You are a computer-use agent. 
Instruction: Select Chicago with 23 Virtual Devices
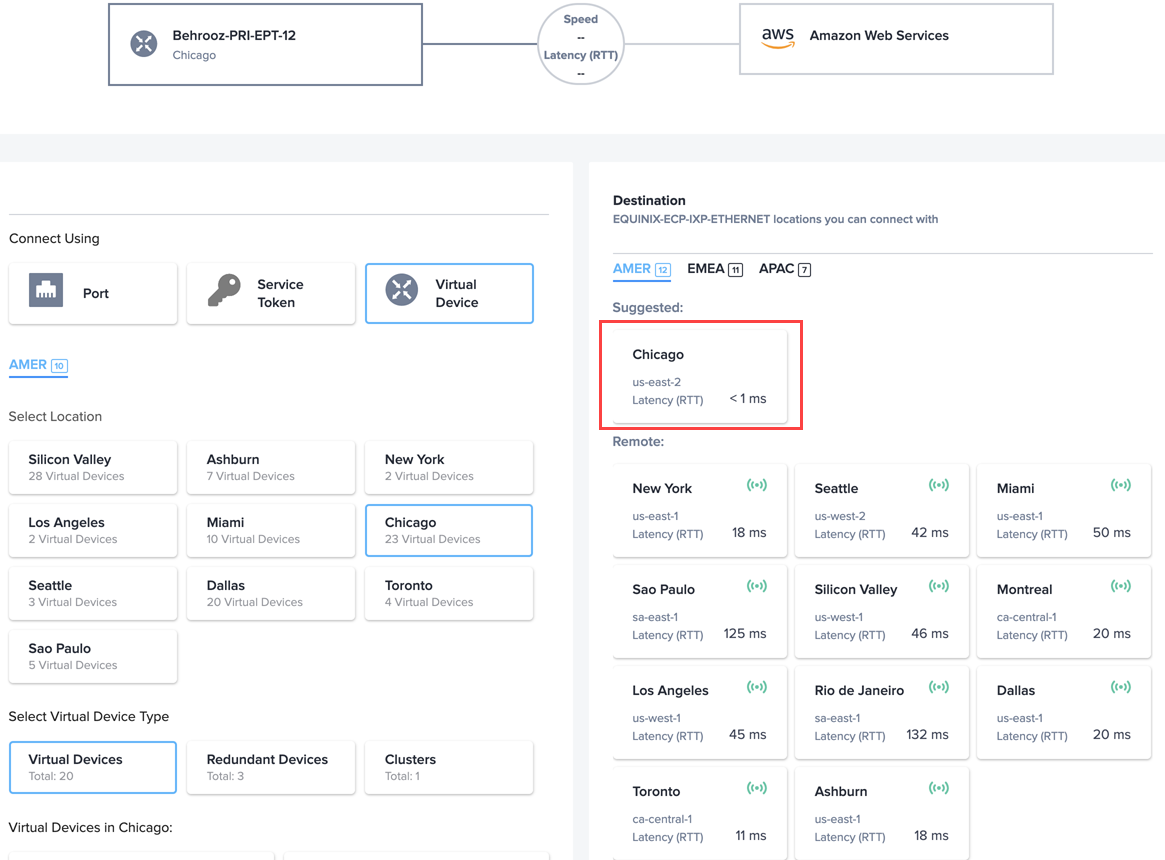[x=450, y=531]
